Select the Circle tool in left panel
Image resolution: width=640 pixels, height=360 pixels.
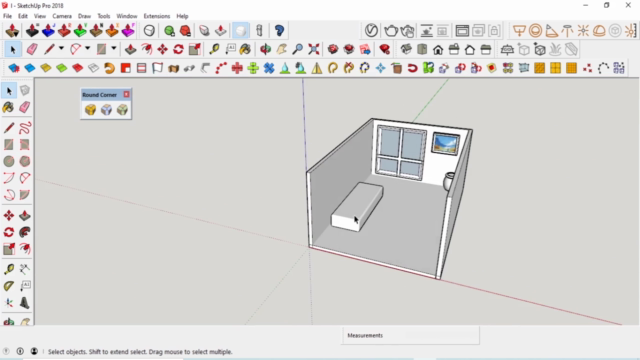9,161
